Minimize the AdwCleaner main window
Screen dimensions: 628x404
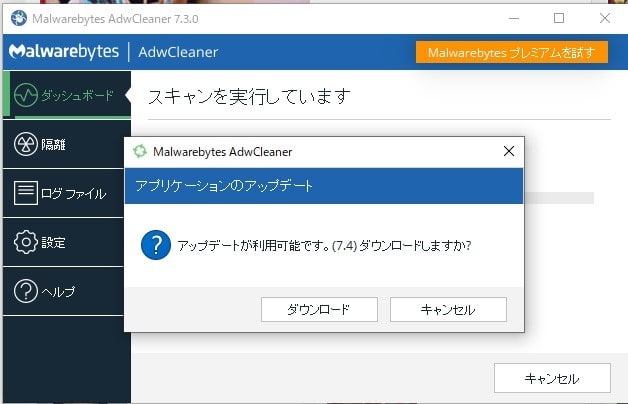point(514,18)
